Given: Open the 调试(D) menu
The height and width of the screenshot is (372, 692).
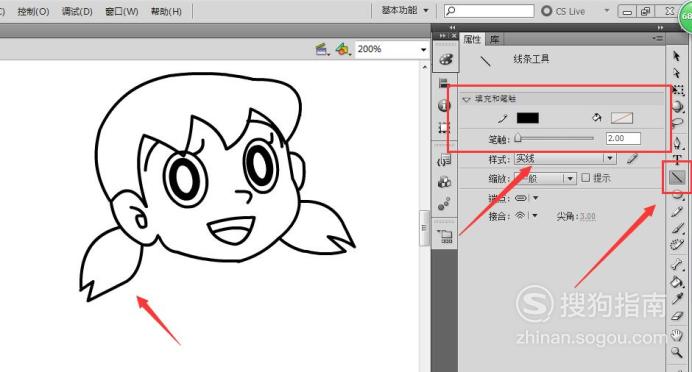Looking at the screenshot, I should tap(77, 11).
